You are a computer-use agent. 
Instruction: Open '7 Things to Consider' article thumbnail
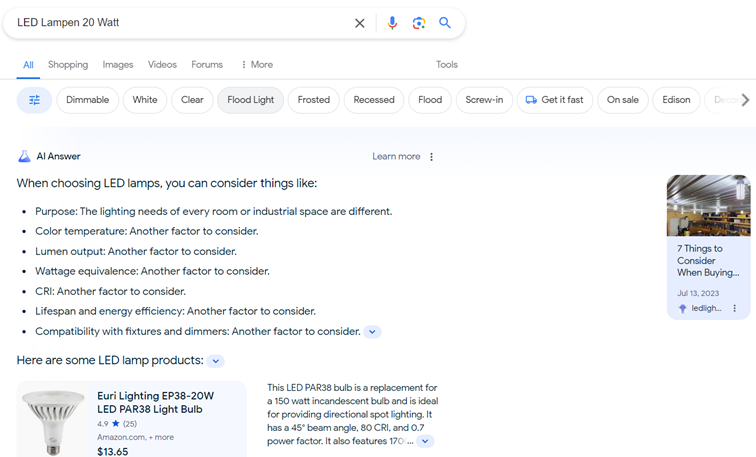(x=708, y=205)
